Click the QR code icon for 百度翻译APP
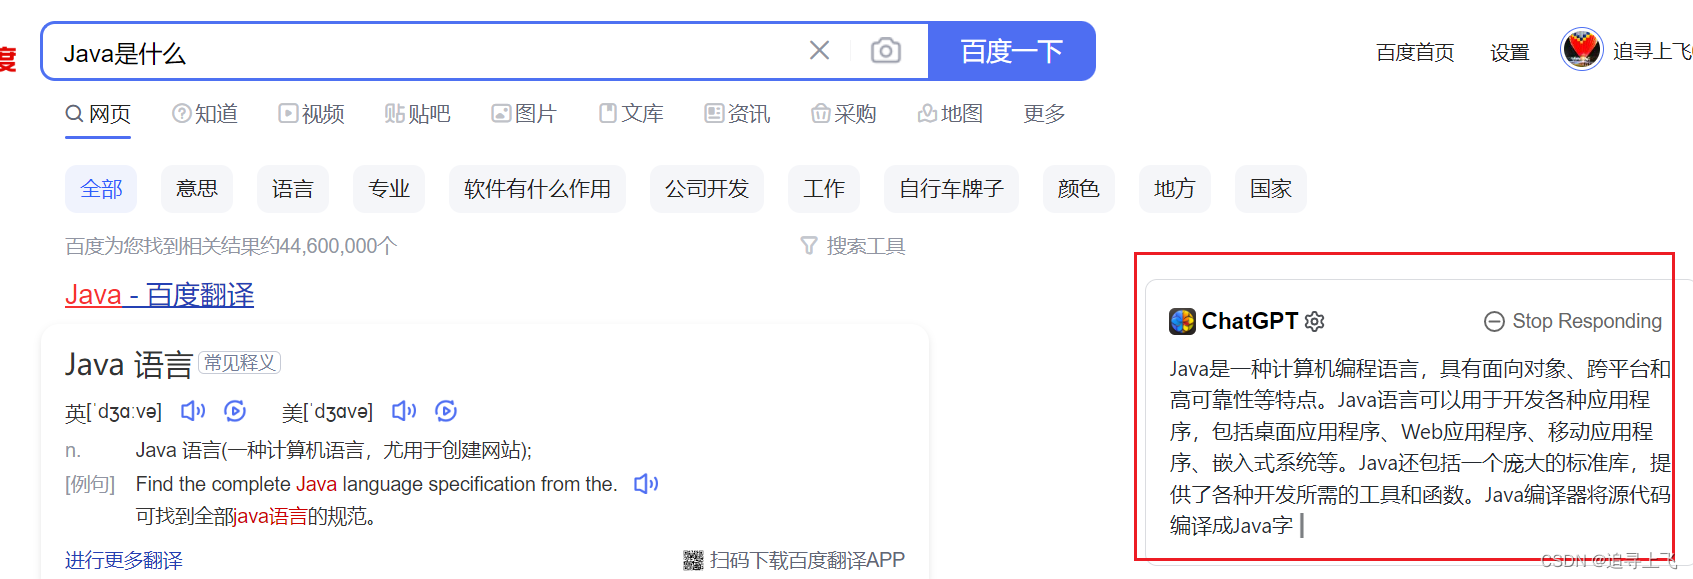 pyautogui.click(x=693, y=560)
